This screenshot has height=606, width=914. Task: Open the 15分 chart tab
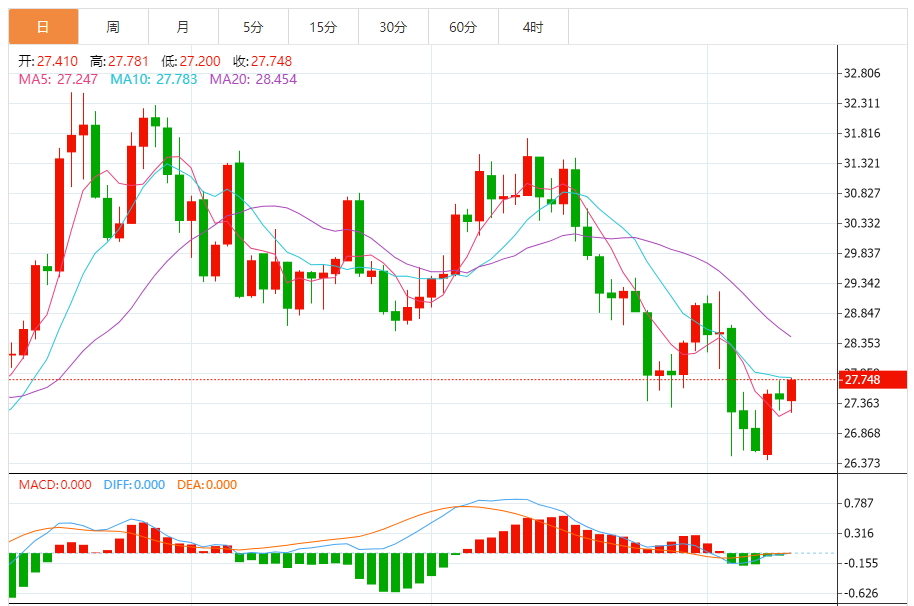pos(324,27)
